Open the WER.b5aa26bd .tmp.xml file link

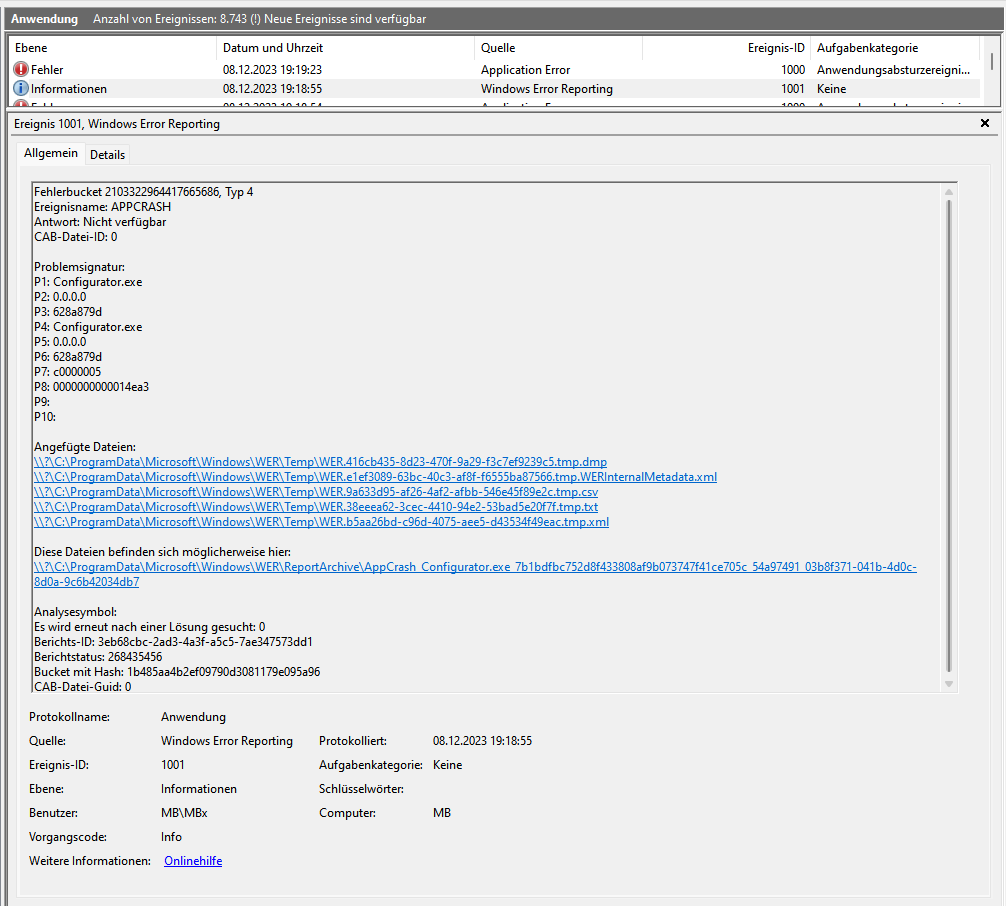click(321, 522)
